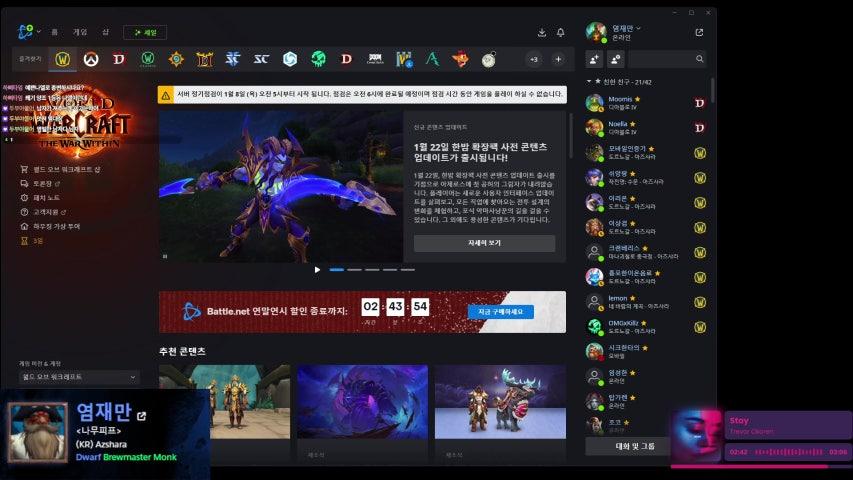The width and height of the screenshot is (853, 480).
Task: Click the hourglass countdown item
Action: click(32, 241)
